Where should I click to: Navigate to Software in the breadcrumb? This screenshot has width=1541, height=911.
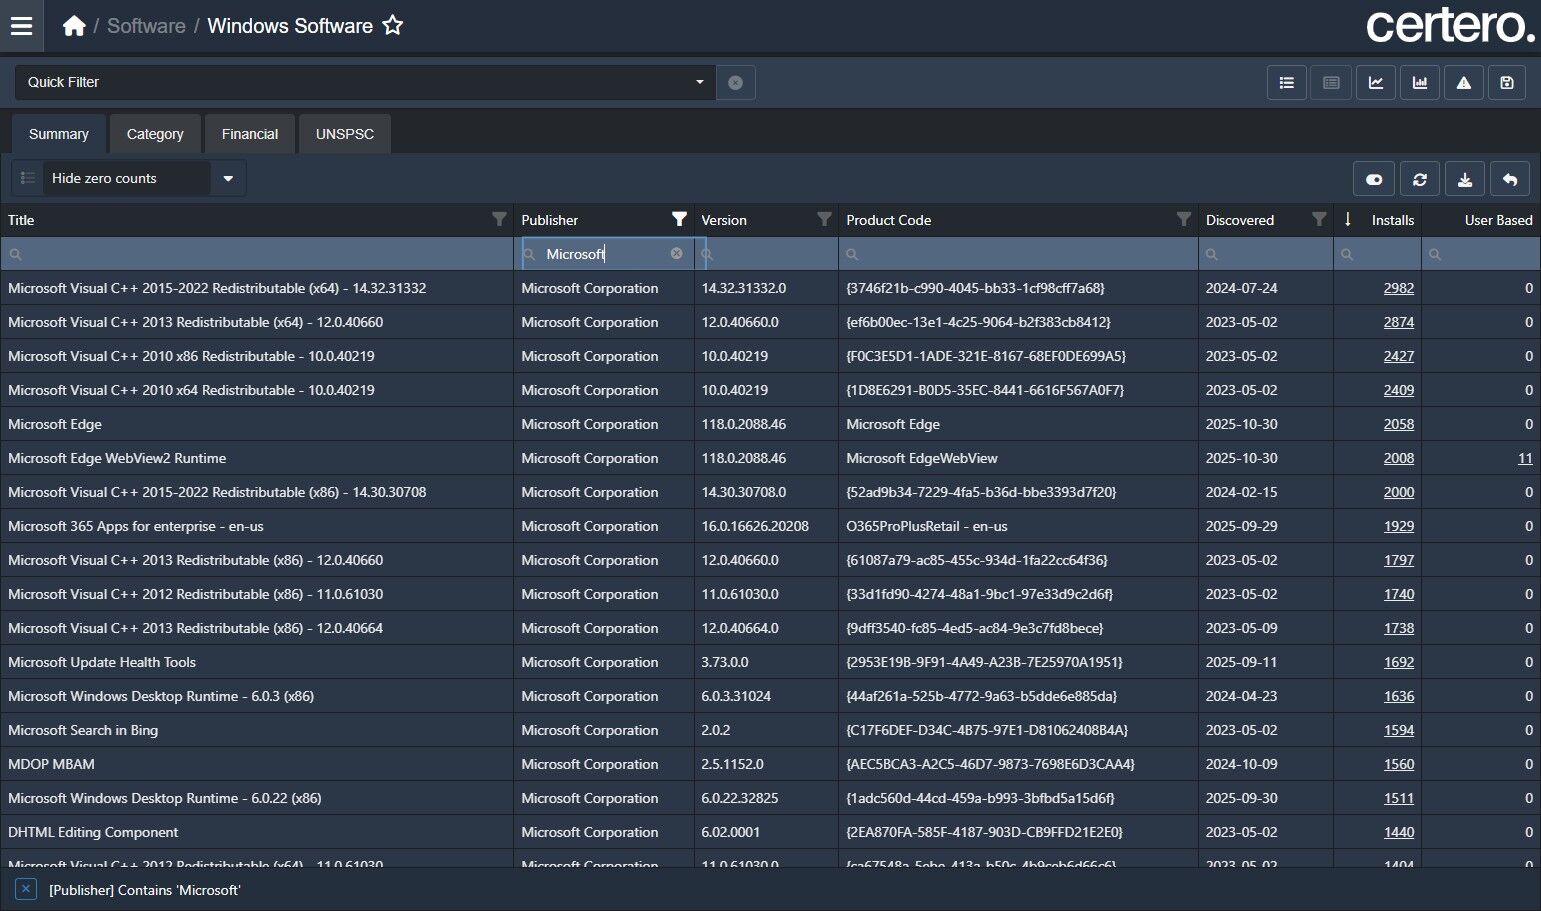(146, 26)
